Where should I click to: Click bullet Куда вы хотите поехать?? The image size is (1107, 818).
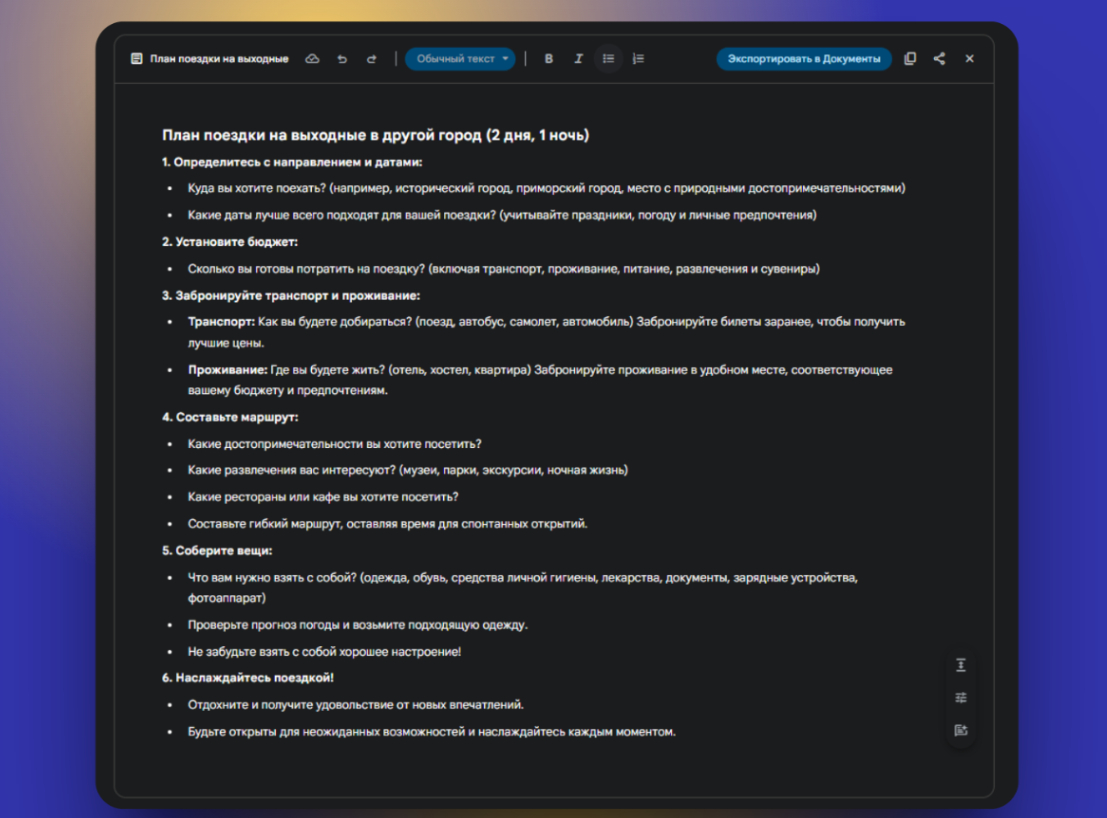coord(546,188)
